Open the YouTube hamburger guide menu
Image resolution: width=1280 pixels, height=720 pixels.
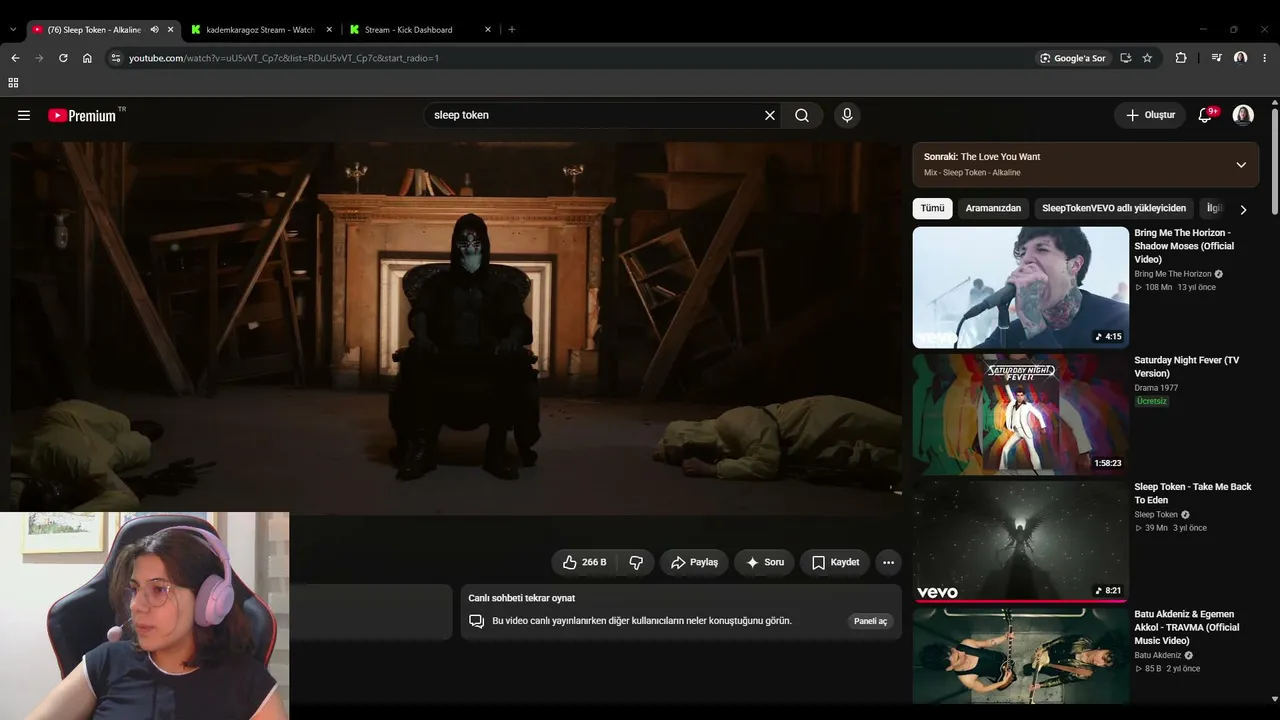(24, 115)
